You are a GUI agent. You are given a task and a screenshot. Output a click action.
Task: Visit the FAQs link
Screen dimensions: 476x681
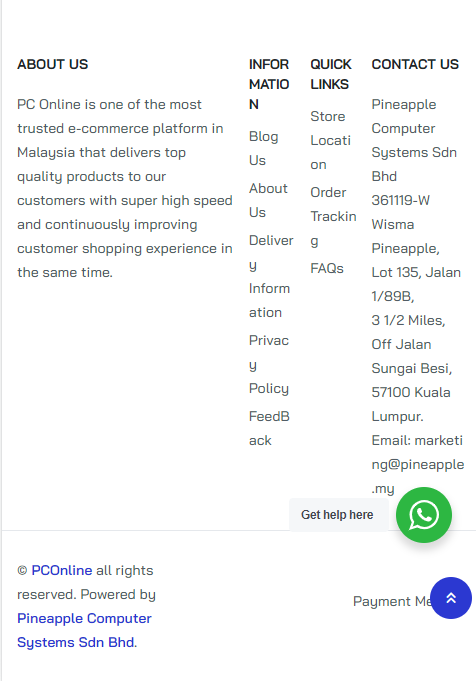point(327,268)
